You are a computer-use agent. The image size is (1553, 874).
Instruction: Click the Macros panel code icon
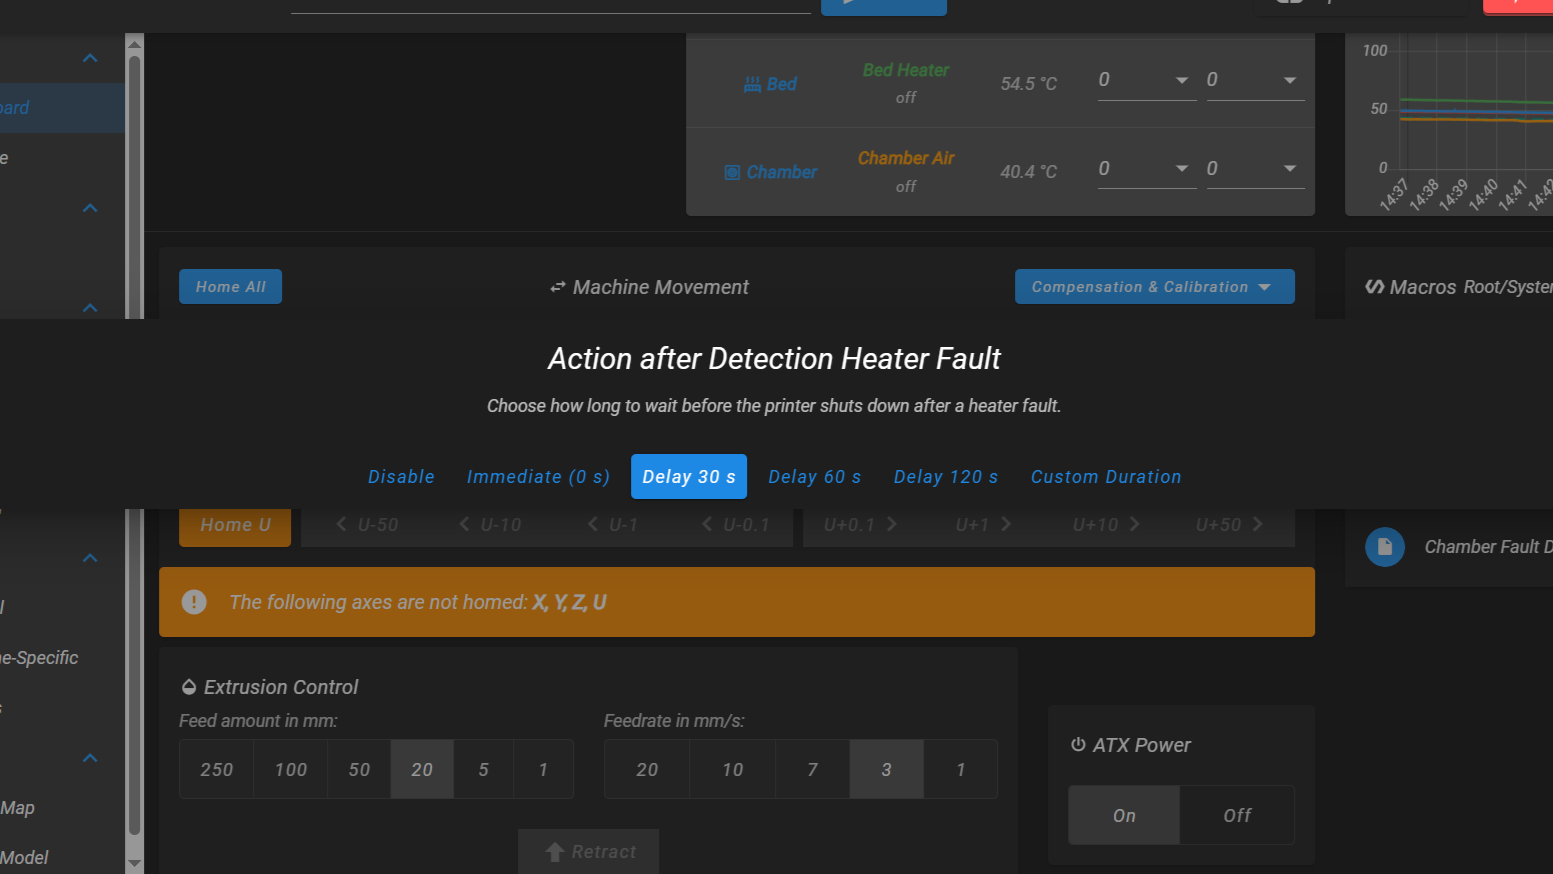click(1375, 287)
